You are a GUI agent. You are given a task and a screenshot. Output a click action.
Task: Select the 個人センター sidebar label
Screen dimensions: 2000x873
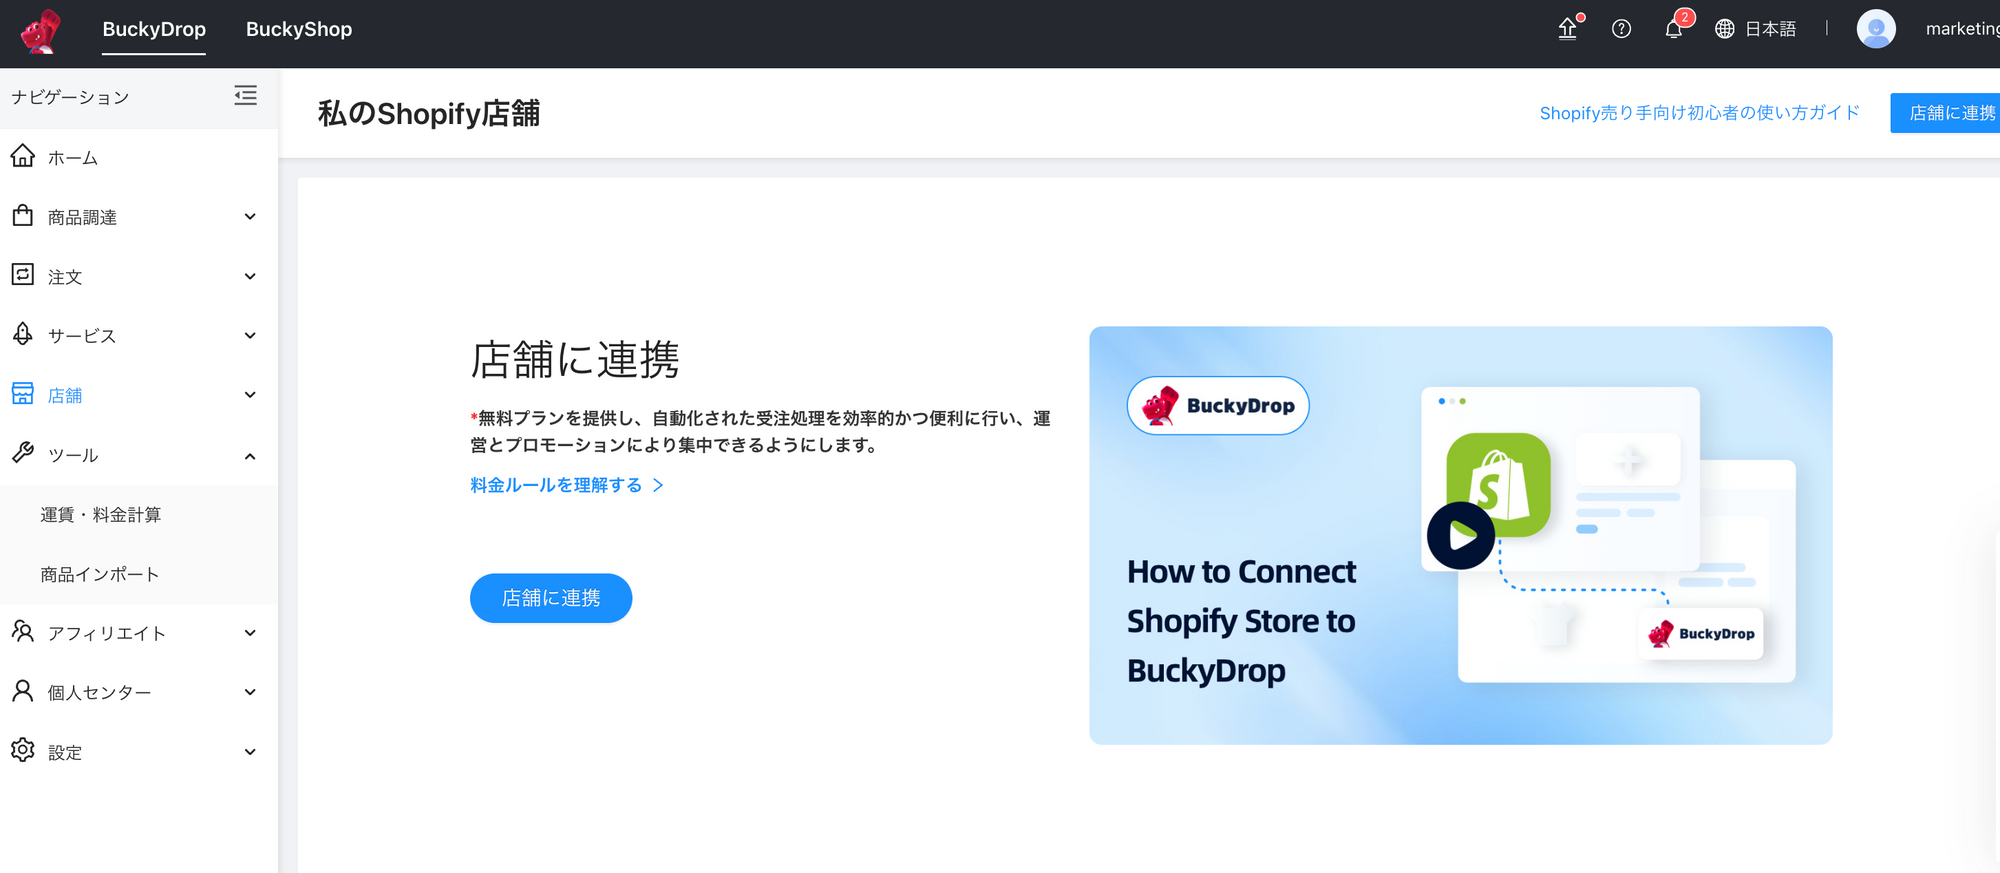click(100, 693)
